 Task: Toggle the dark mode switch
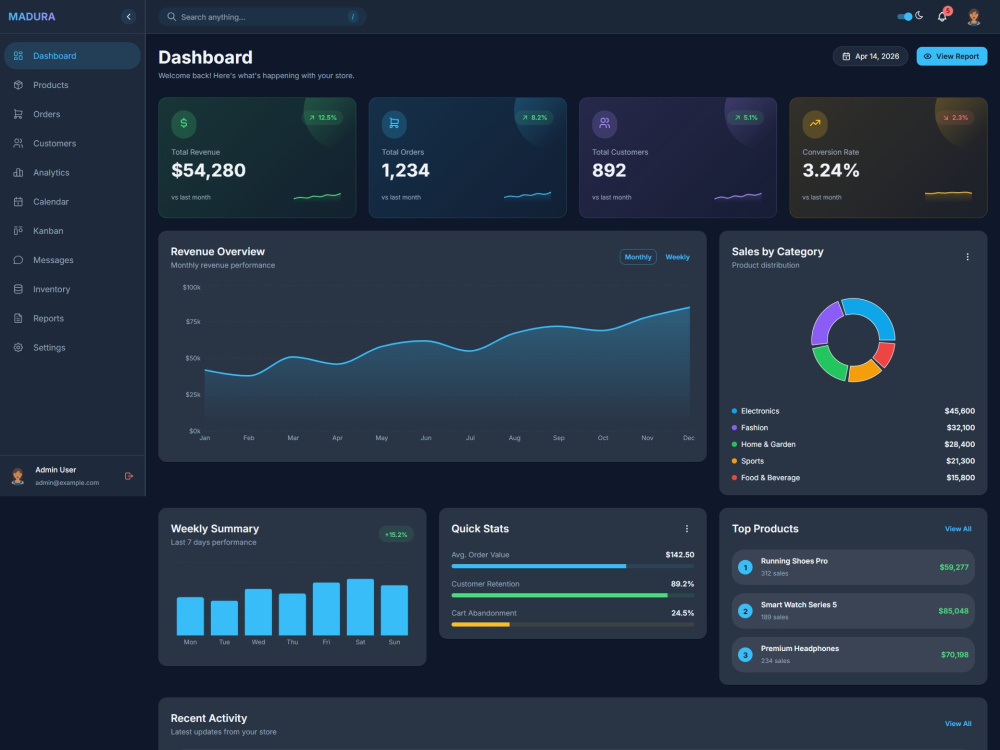point(904,17)
